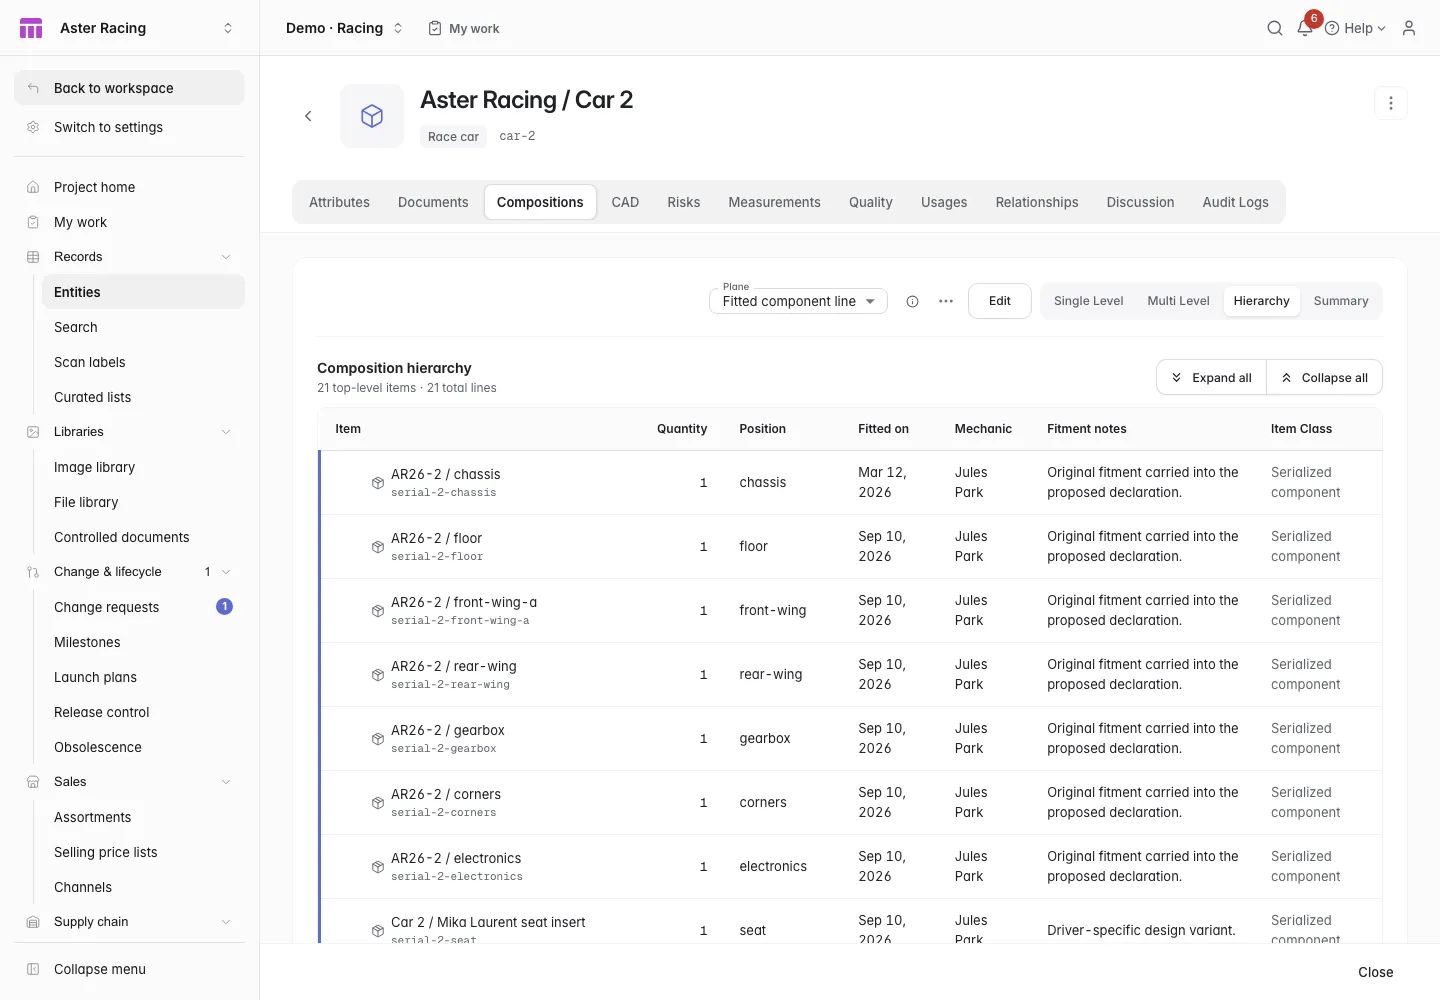Click the Switch to settings gear icon
Viewport: 1440px width, 1000px height.
tap(33, 127)
